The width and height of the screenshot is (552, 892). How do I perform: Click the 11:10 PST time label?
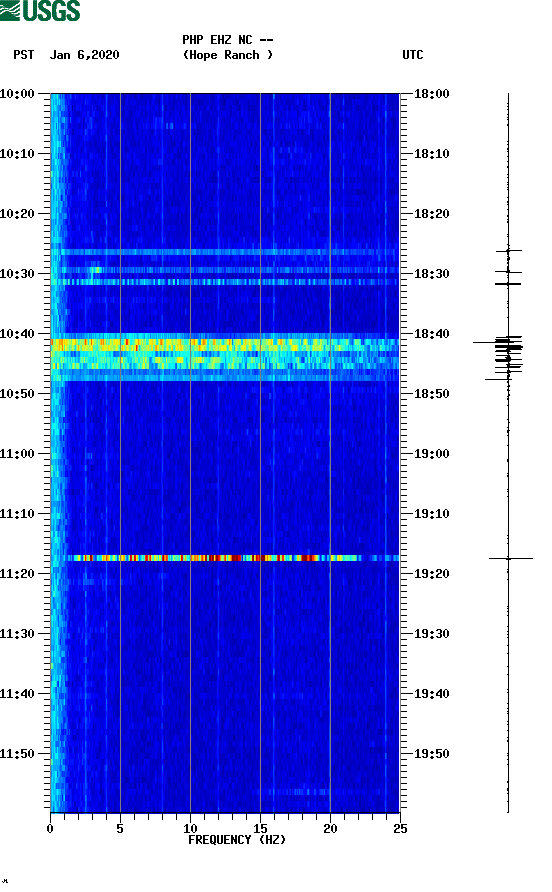[x=18, y=514]
